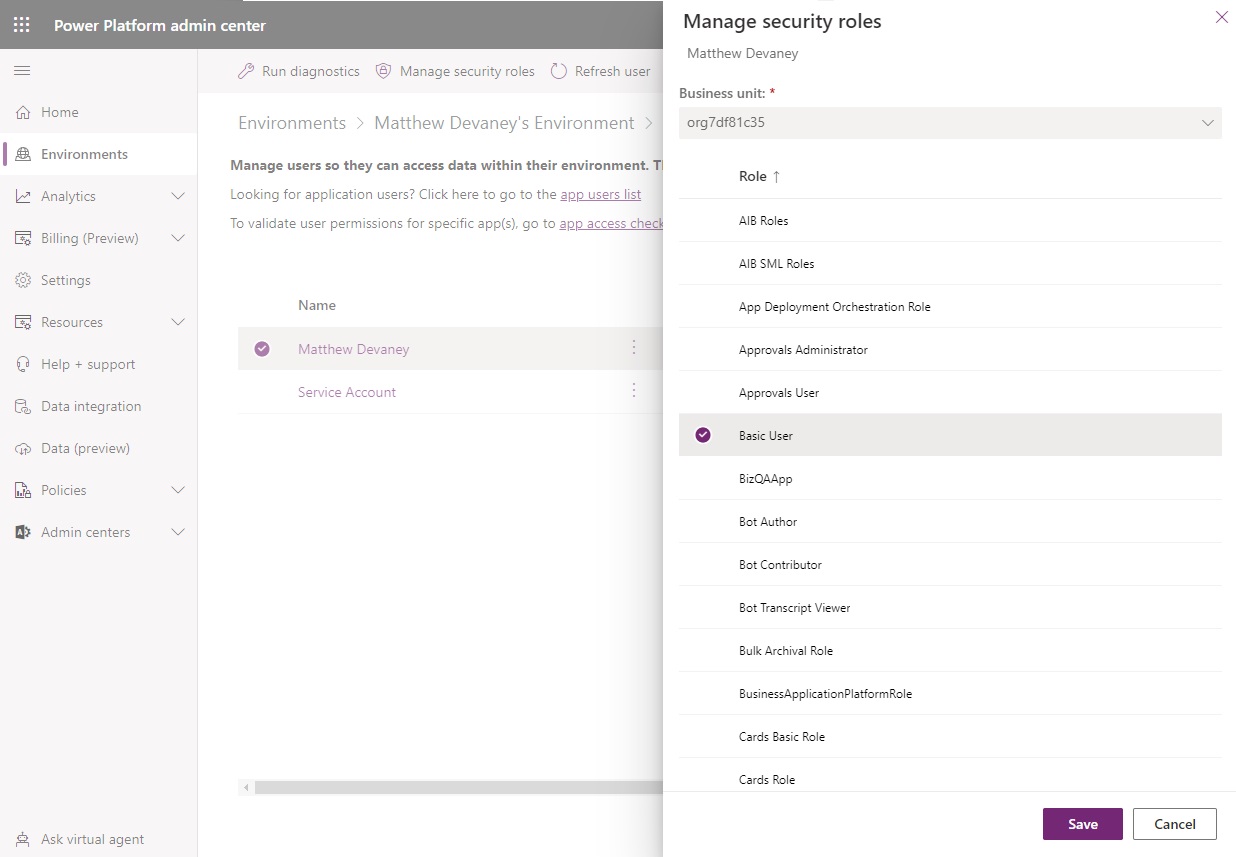Close the Manage security roles panel

pos(1221,17)
